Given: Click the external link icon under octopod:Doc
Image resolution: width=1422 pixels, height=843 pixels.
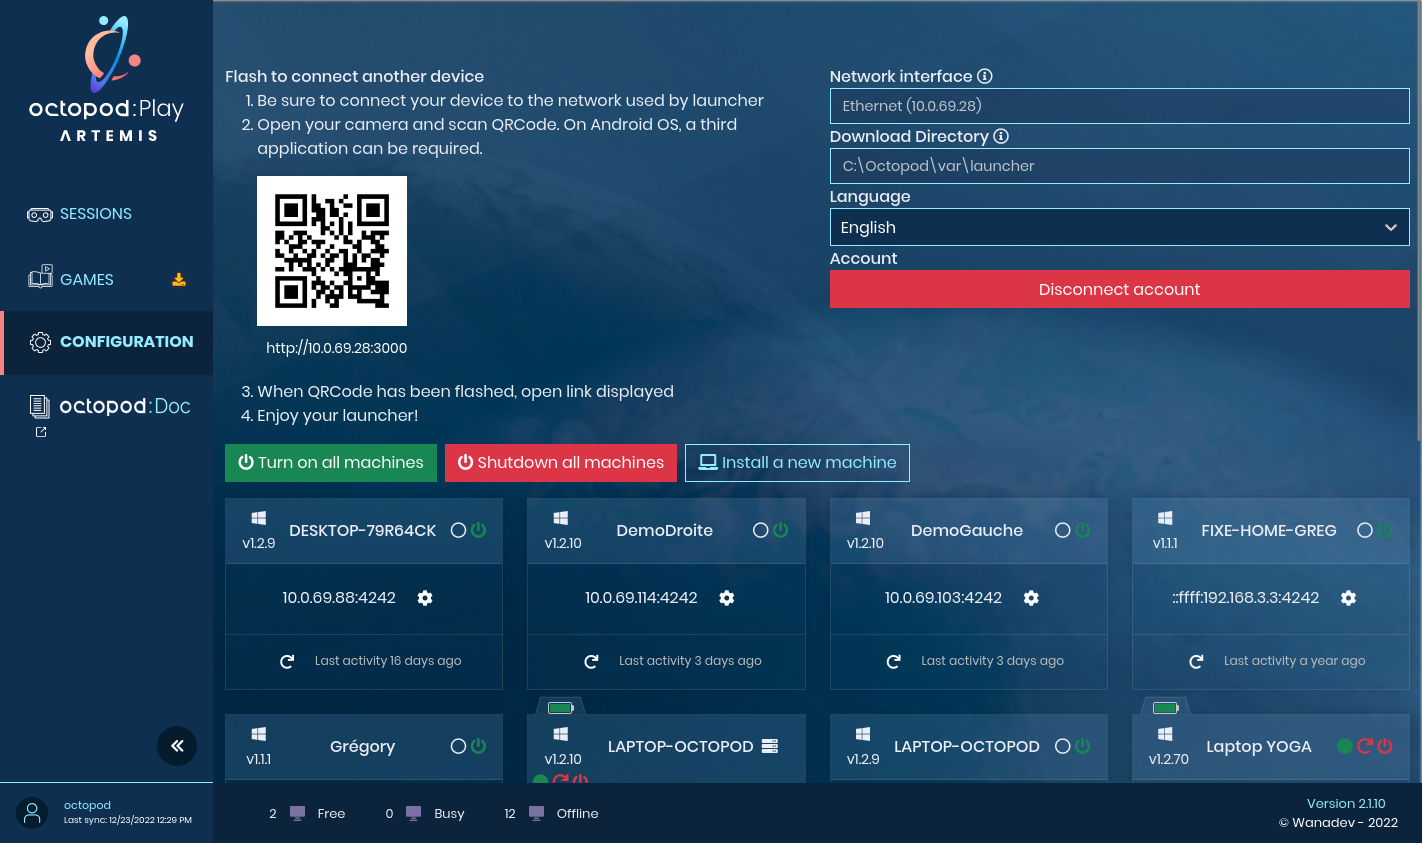Looking at the screenshot, I should pyautogui.click(x=41, y=432).
